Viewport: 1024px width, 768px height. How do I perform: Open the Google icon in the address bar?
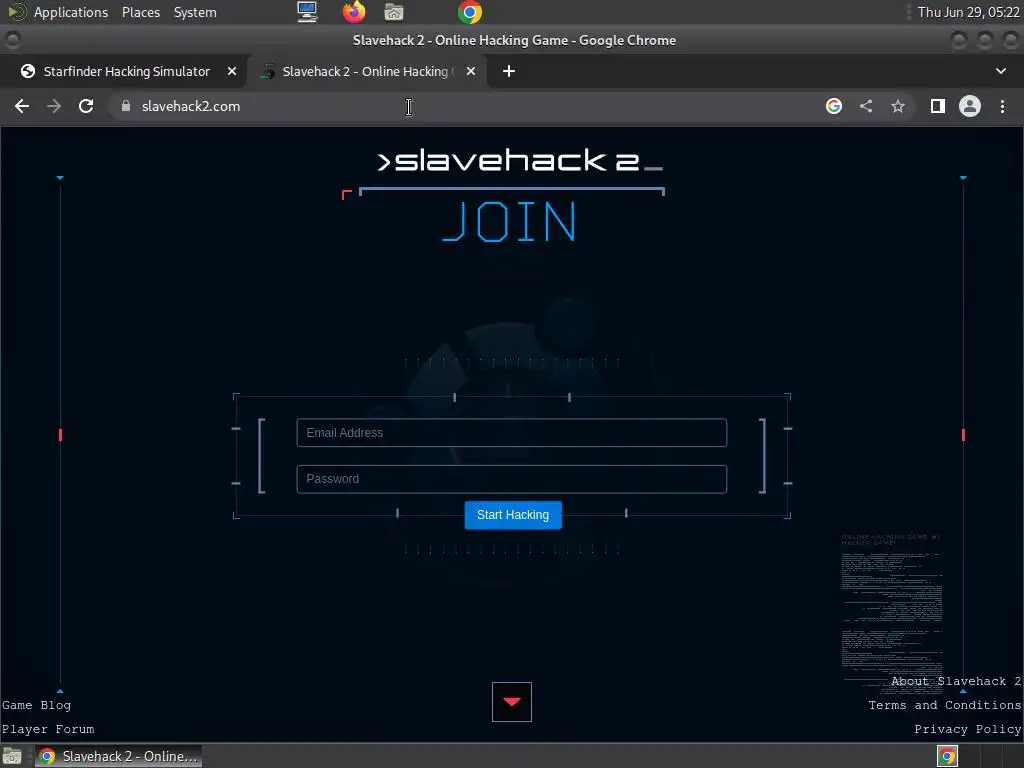[x=834, y=106]
